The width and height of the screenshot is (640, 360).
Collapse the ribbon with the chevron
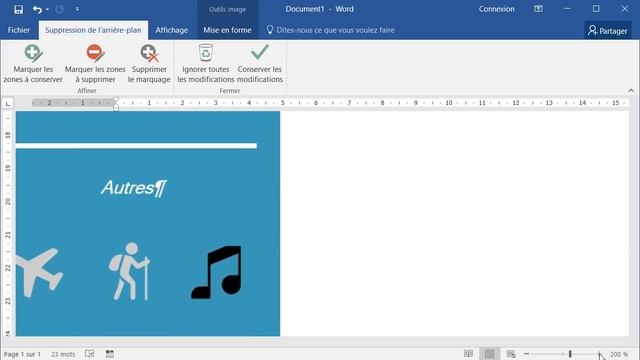(631, 91)
